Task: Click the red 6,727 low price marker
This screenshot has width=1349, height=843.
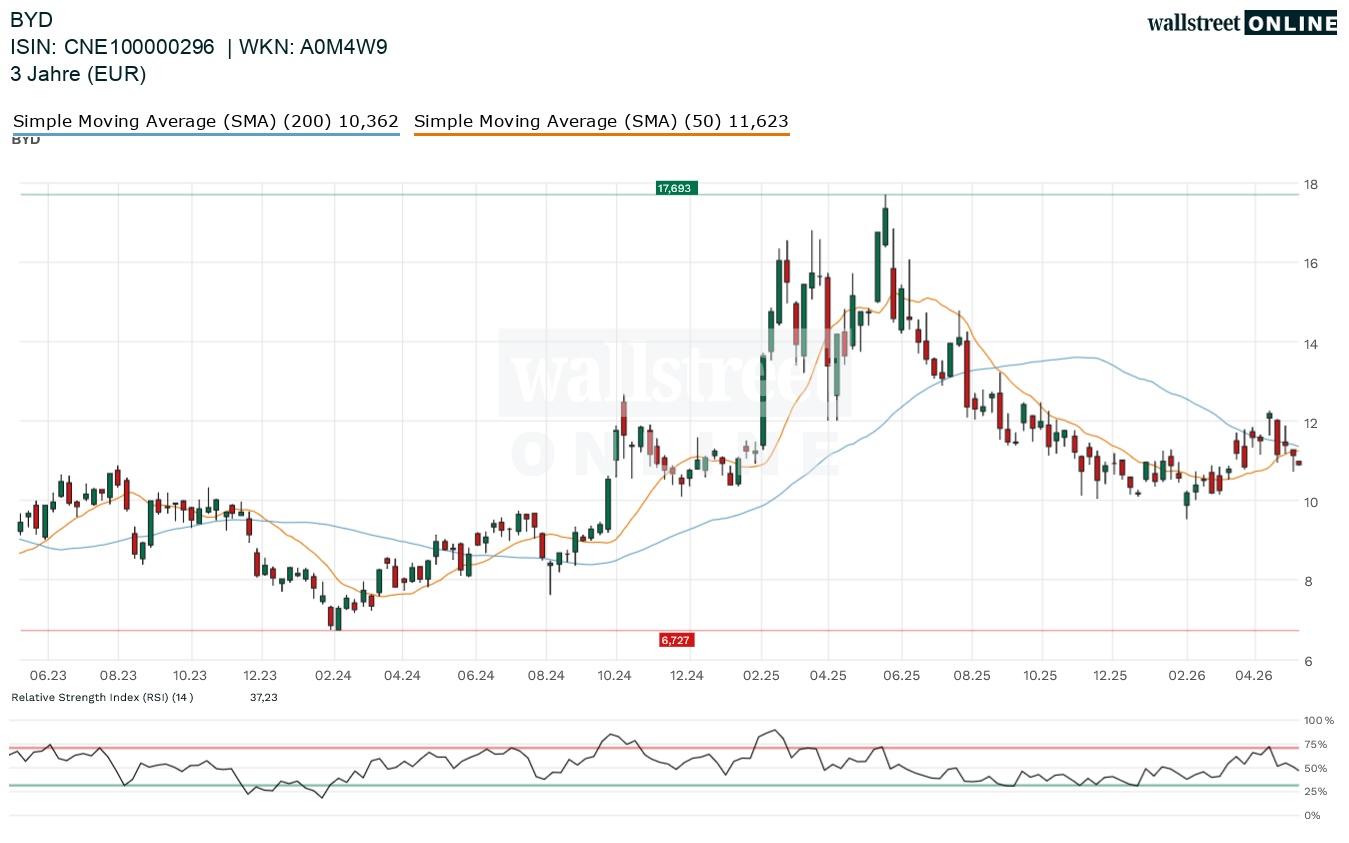Action: 676,639
